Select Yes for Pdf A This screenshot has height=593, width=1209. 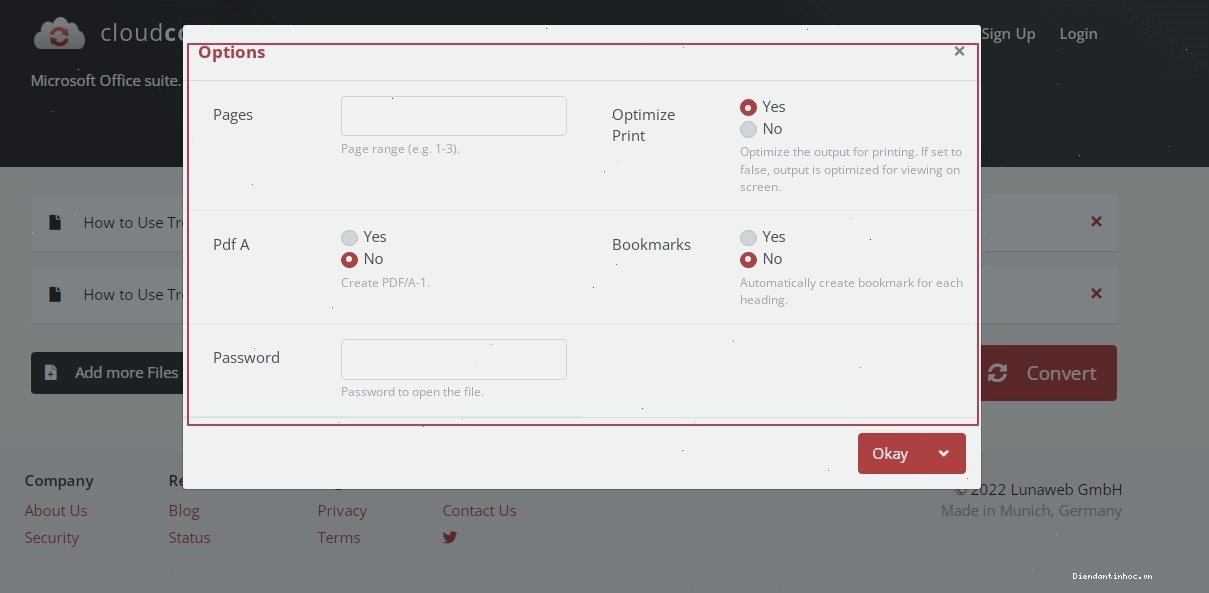tap(349, 237)
